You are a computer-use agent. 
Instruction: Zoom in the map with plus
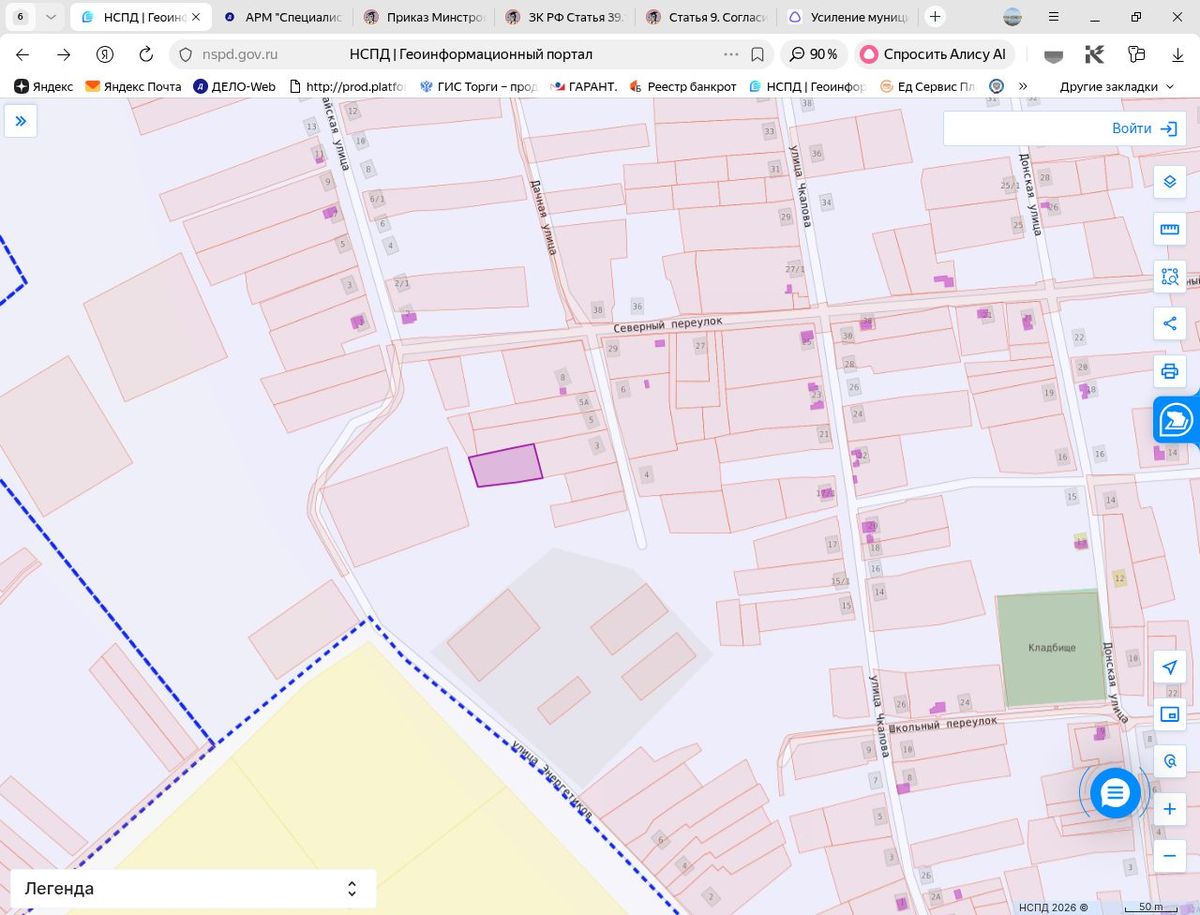click(1169, 809)
